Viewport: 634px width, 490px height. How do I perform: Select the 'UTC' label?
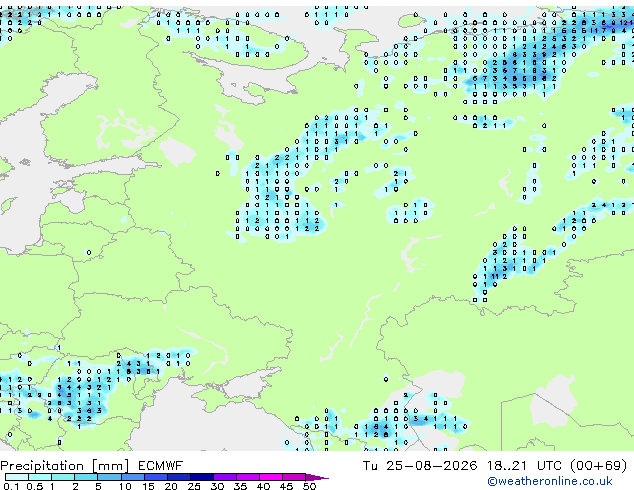549,466
